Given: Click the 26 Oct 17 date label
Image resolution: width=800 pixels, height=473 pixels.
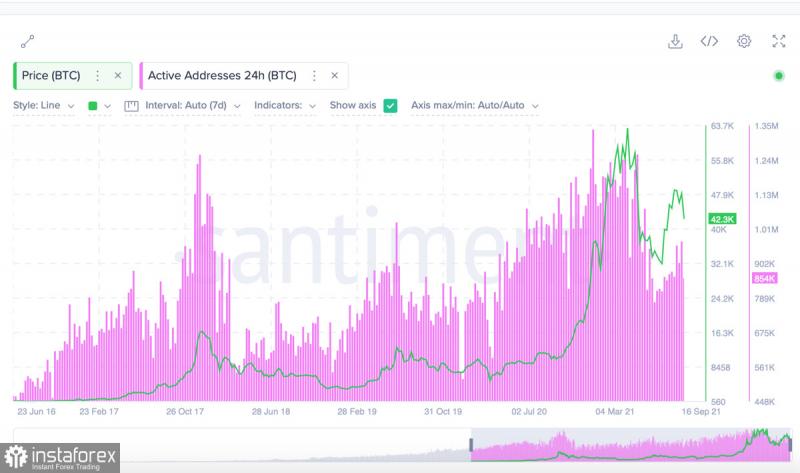Looking at the screenshot, I should (x=185, y=411).
